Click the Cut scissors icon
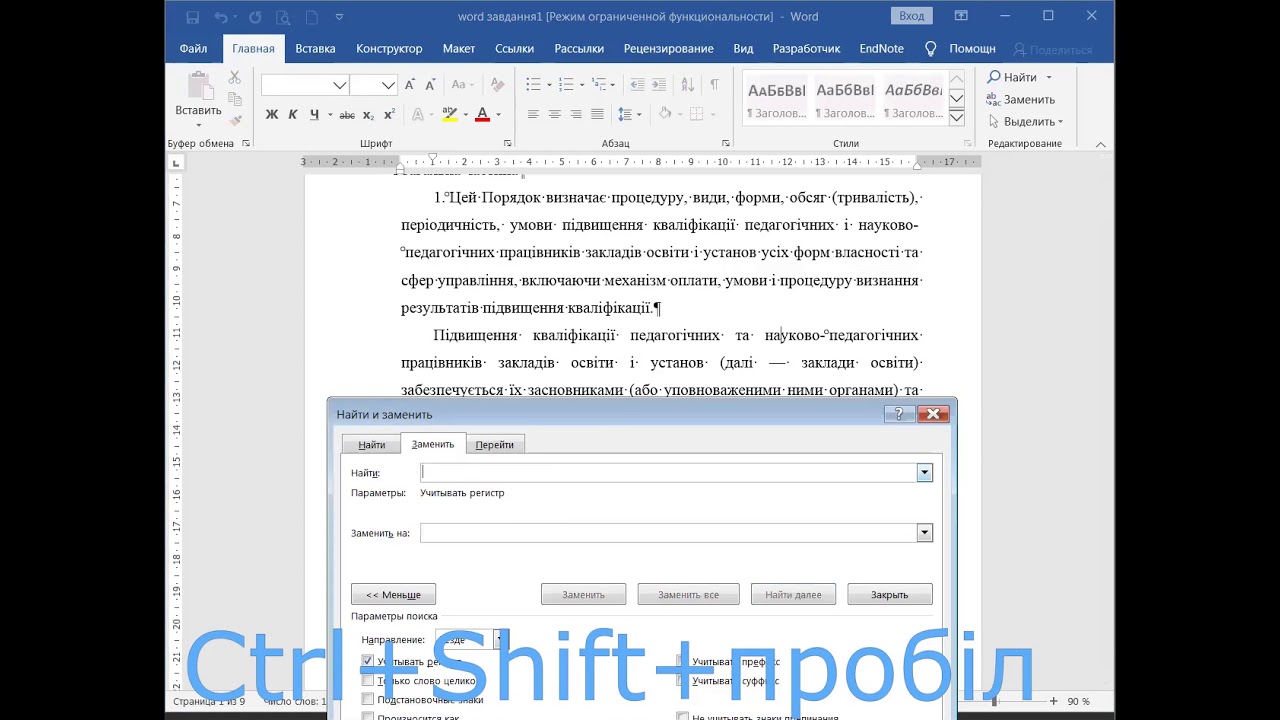The image size is (1280, 720). point(235,77)
